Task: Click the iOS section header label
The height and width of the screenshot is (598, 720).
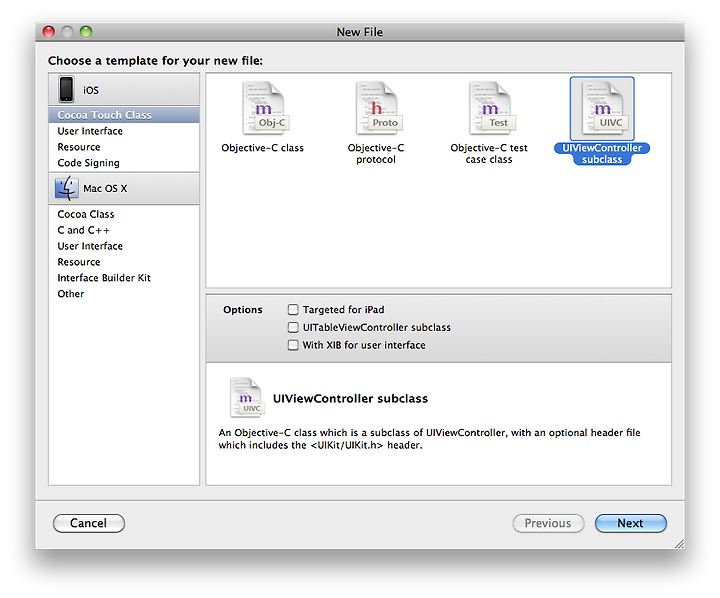Action: tap(91, 90)
